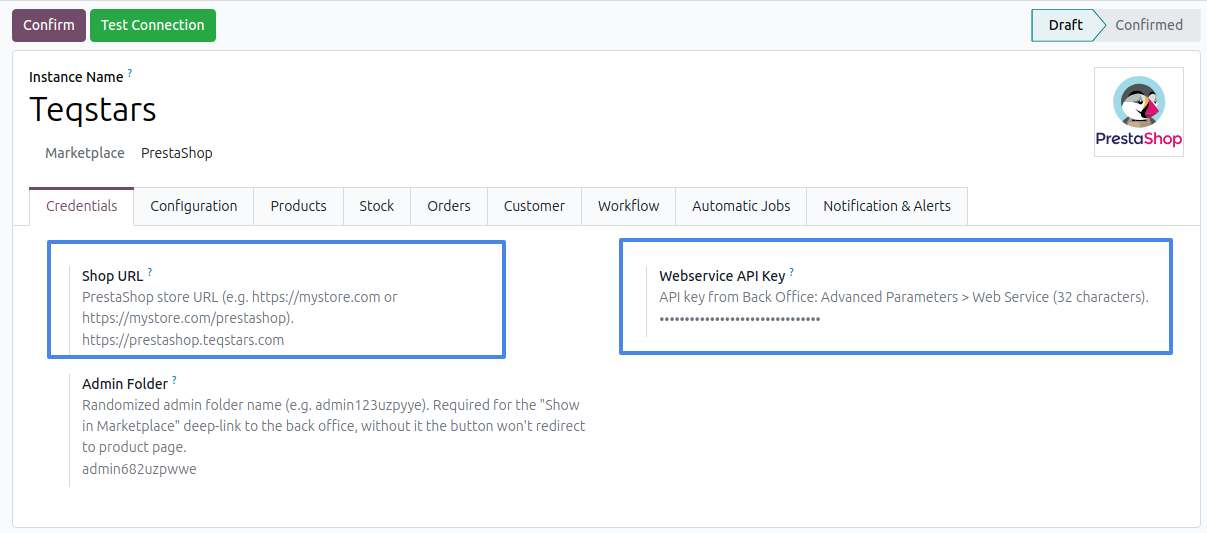
Task: Show help tooltip for Webservice API Key
Action: click(792, 272)
